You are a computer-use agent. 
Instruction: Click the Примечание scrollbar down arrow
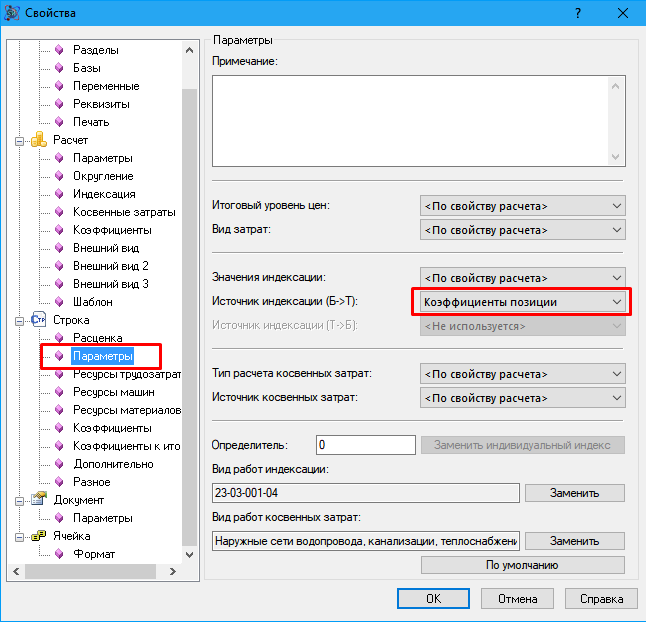click(616, 157)
